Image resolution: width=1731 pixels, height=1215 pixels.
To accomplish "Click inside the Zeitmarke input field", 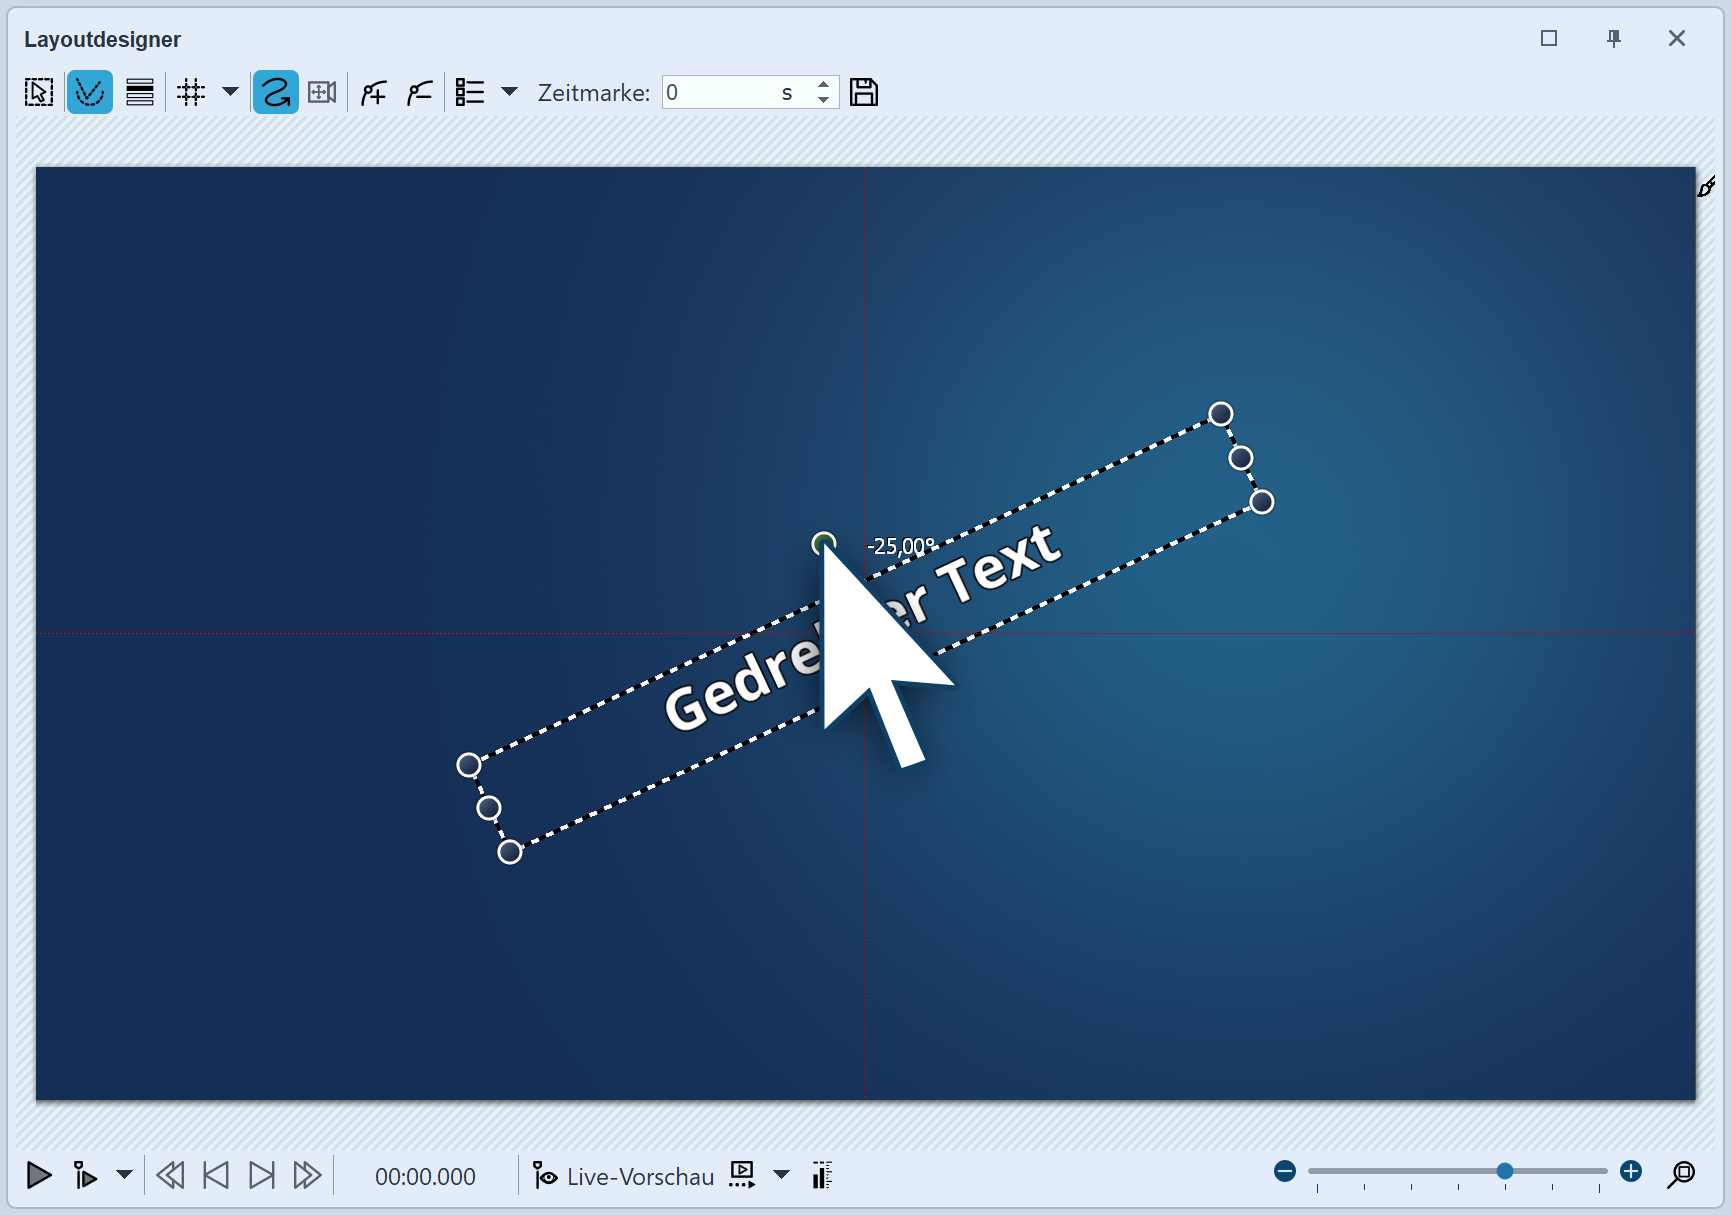I will click(x=730, y=92).
